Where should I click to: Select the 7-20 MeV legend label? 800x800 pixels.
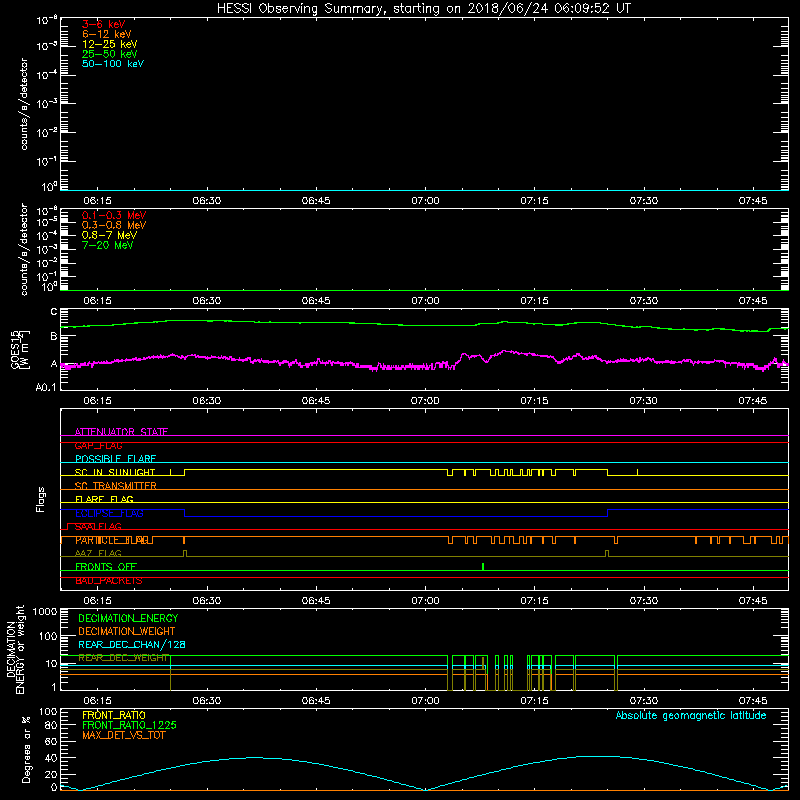[x=107, y=245]
